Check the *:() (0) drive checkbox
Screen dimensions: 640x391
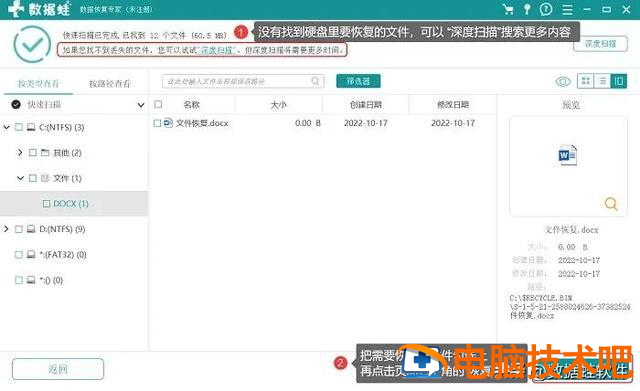(19, 280)
